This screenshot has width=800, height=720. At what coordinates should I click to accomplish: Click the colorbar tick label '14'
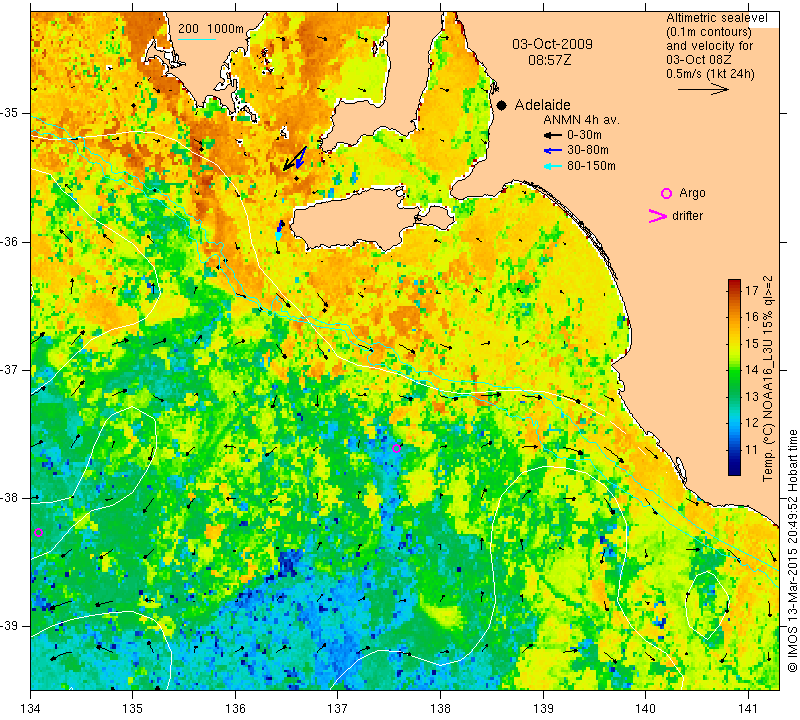click(752, 370)
